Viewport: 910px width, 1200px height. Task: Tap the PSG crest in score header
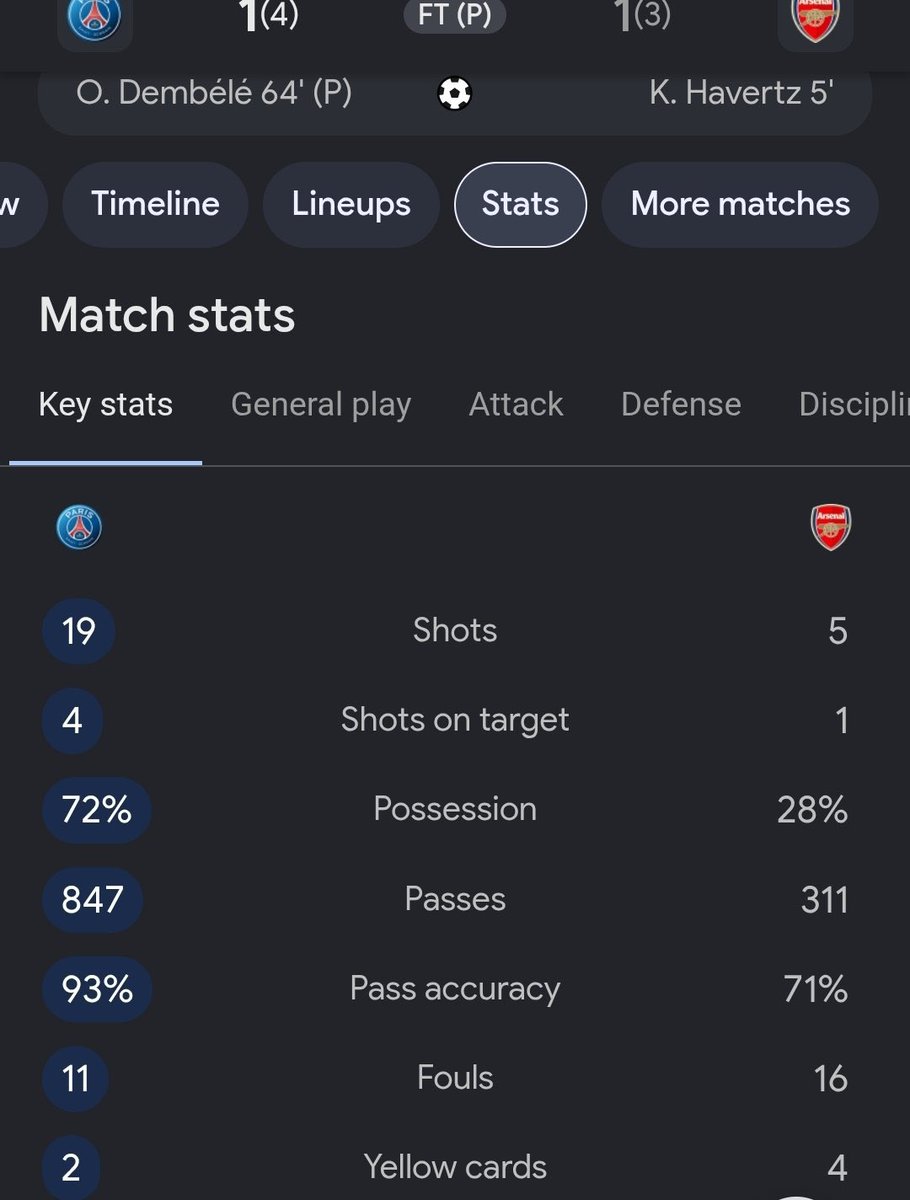click(95, 18)
